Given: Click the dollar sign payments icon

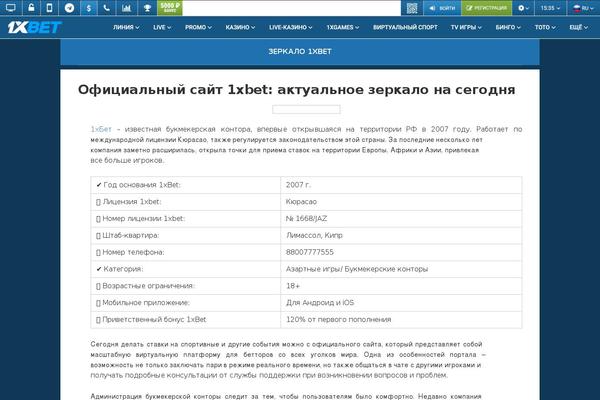Looking at the screenshot, I should [x=88, y=8].
